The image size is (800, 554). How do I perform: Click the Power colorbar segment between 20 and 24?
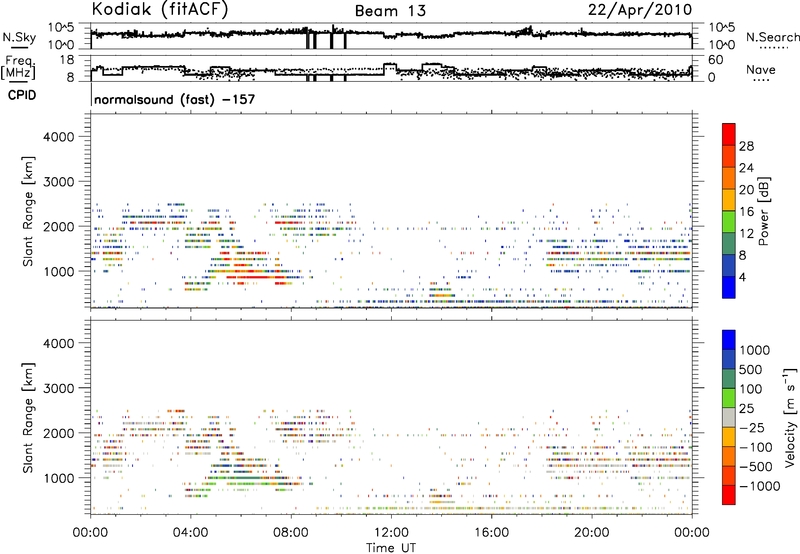pos(729,178)
